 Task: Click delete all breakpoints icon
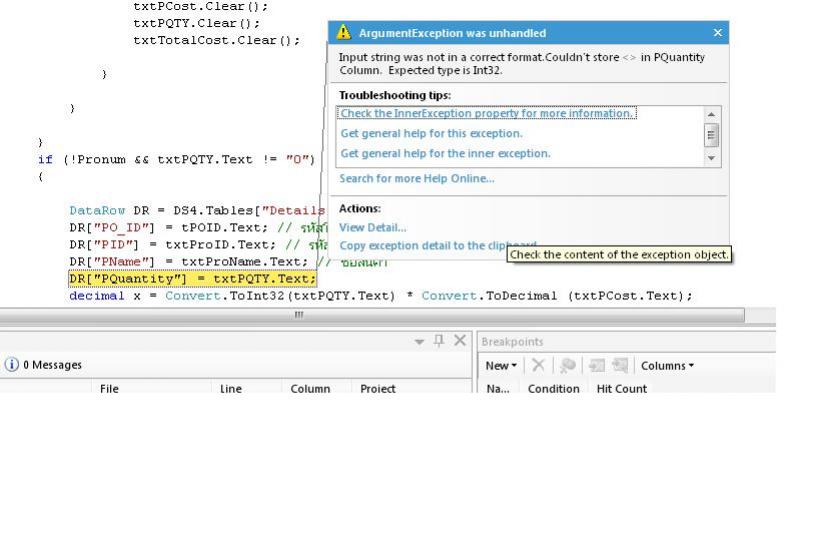568,365
